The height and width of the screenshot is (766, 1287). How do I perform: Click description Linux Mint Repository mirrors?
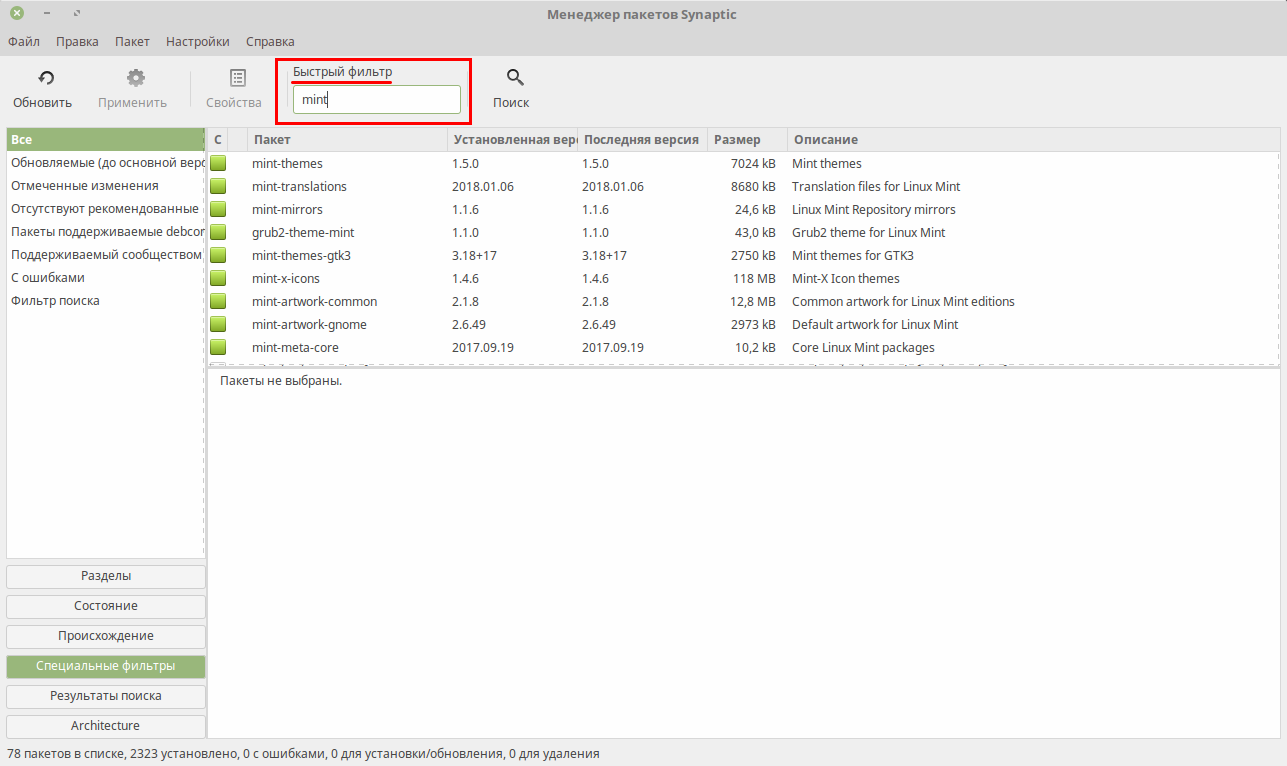[874, 209]
